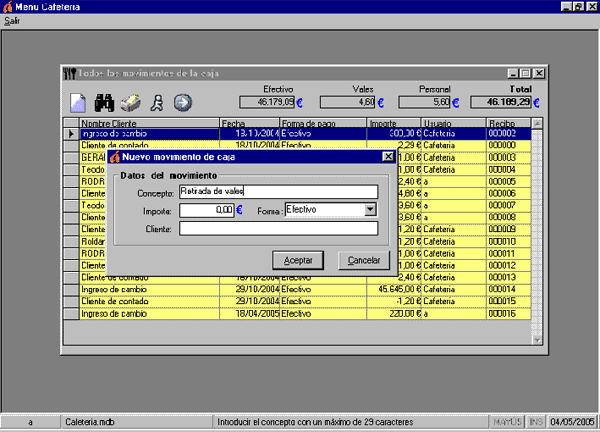Click the status bar date 04/05/2005
The height and width of the screenshot is (432, 600).
tap(572, 422)
